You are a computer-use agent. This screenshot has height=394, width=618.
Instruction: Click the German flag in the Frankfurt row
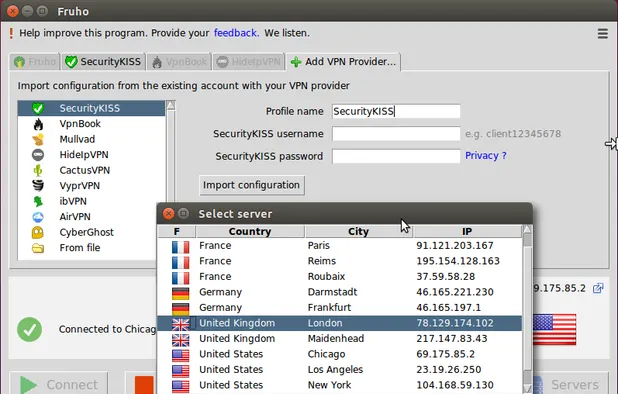coord(181,309)
